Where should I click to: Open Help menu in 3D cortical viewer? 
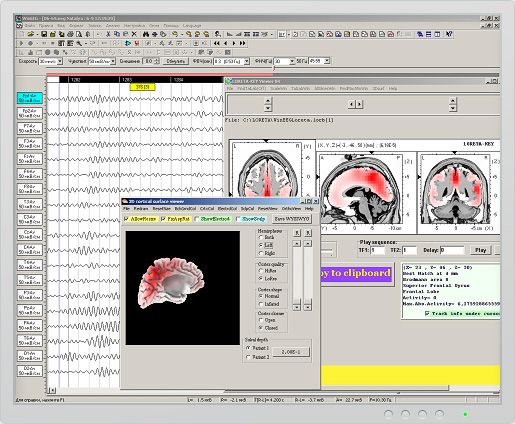point(309,209)
